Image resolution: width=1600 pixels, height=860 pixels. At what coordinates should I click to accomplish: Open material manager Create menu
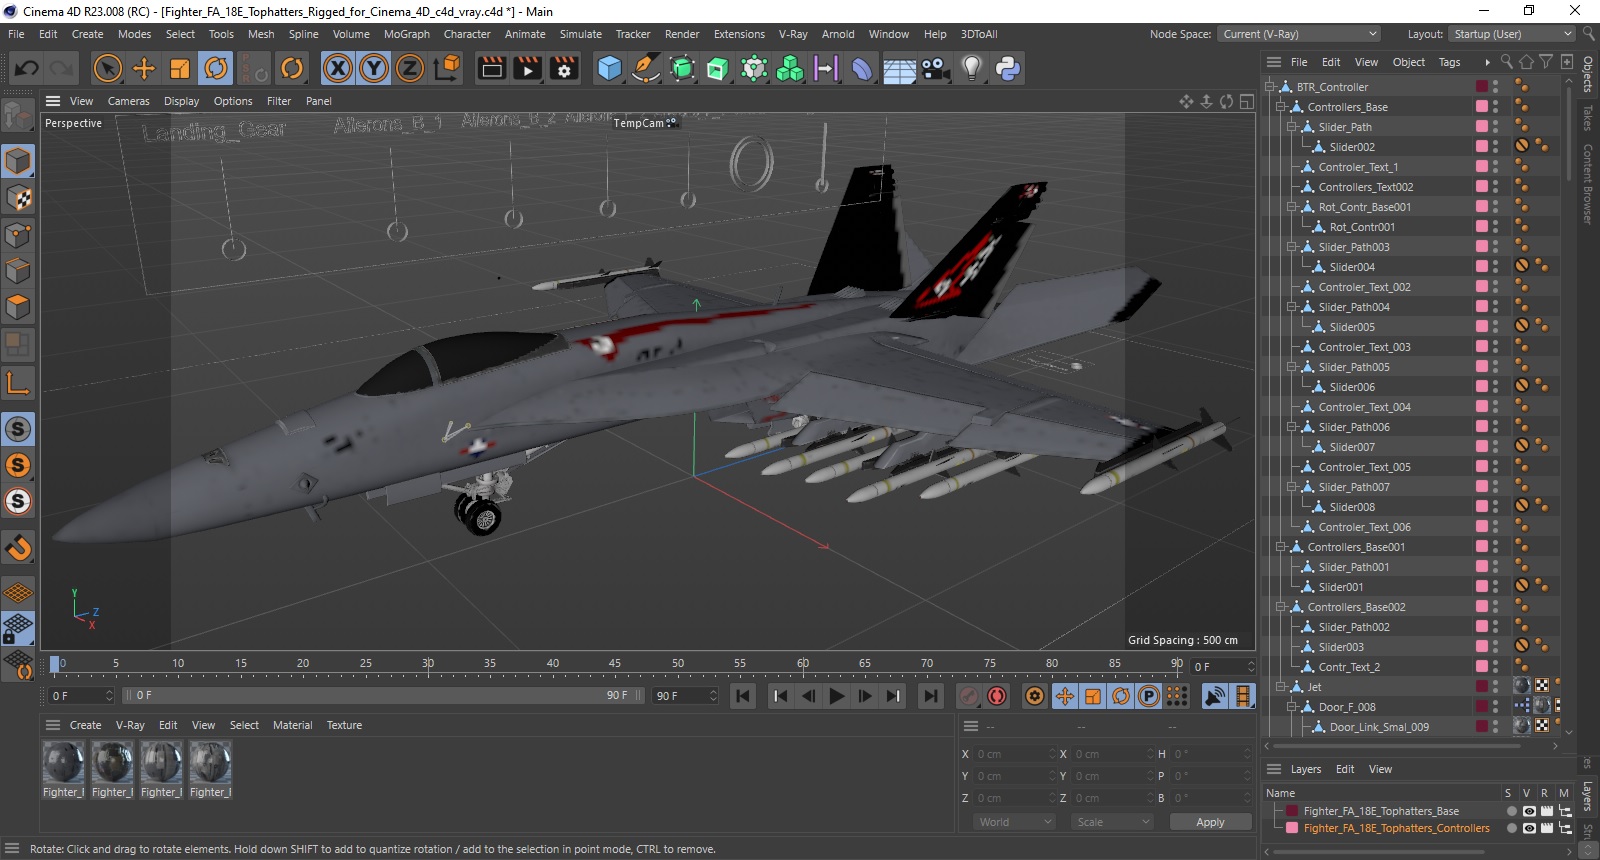coord(85,725)
